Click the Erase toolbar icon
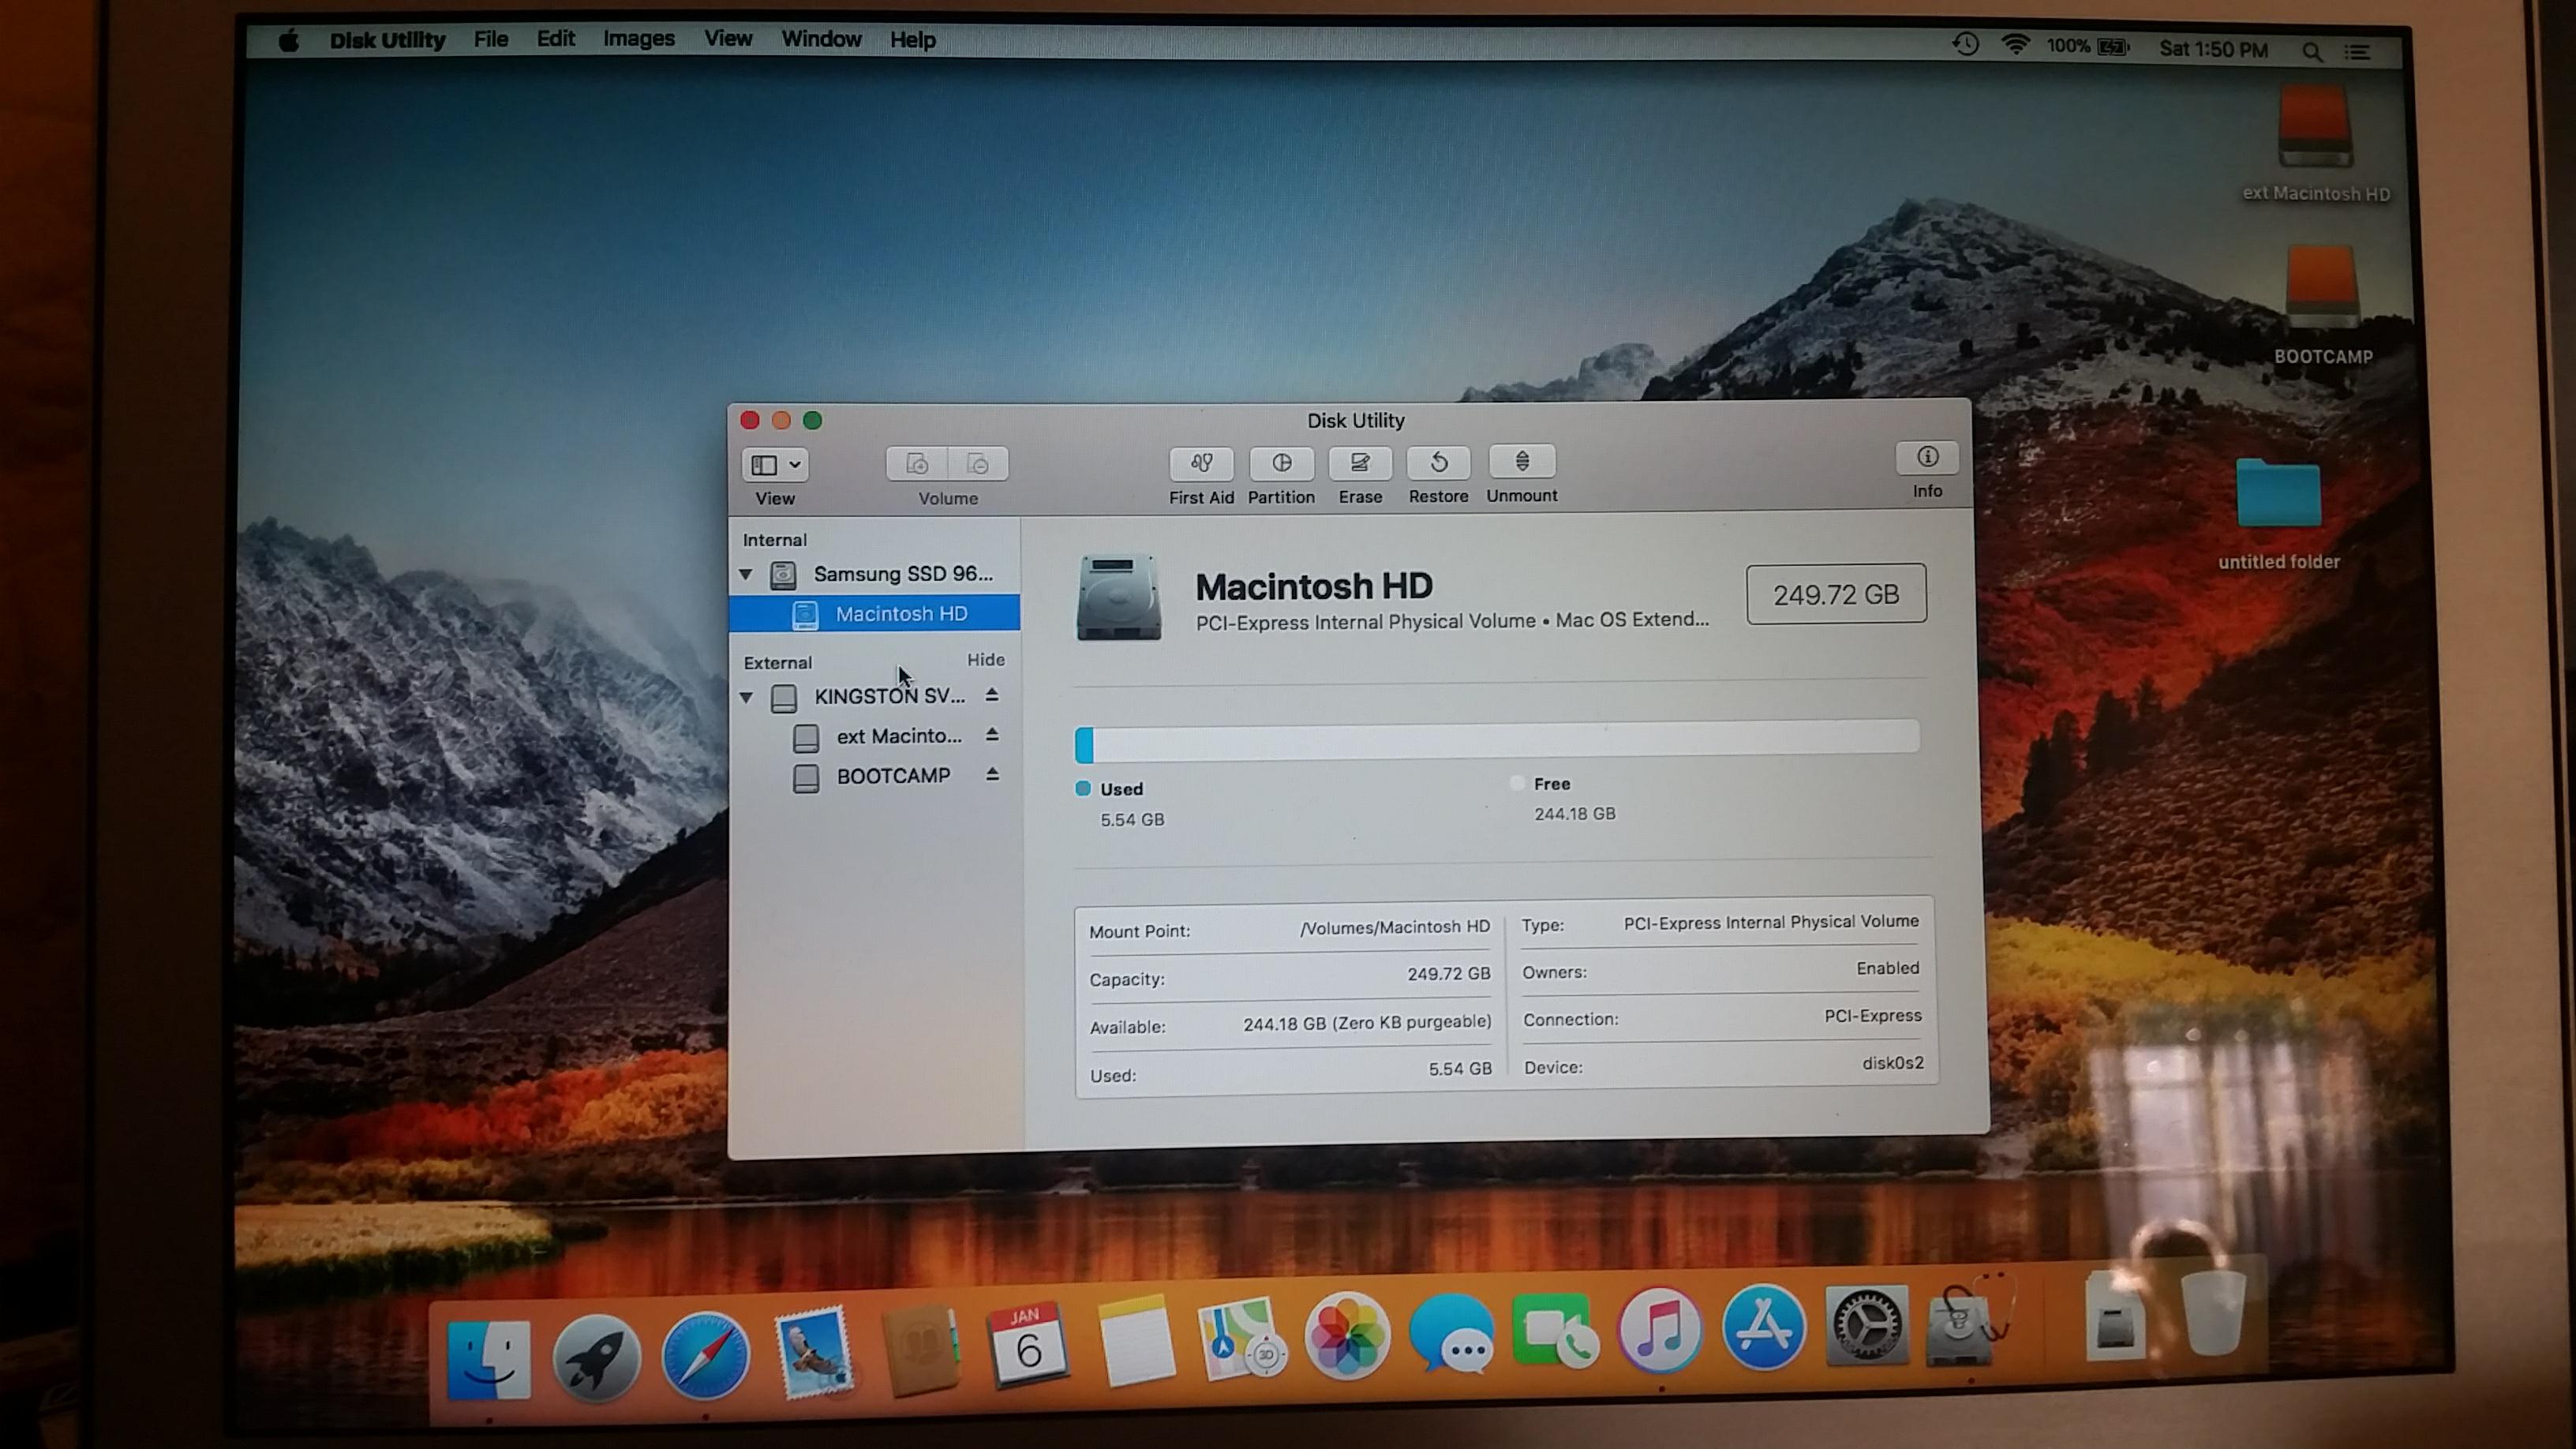This screenshot has width=2576, height=1449. click(x=1360, y=463)
